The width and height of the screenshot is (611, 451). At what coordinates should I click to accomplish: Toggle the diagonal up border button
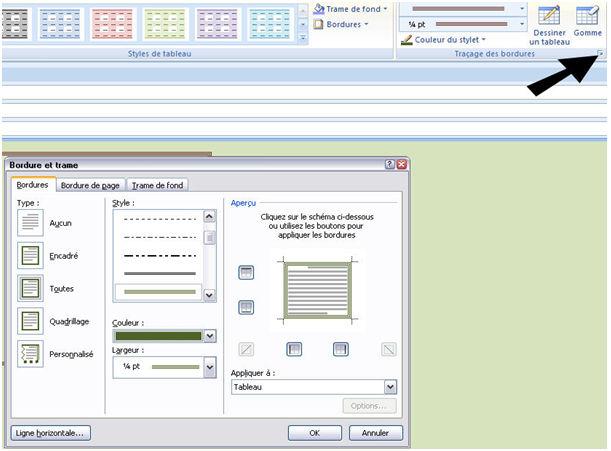click(x=246, y=349)
